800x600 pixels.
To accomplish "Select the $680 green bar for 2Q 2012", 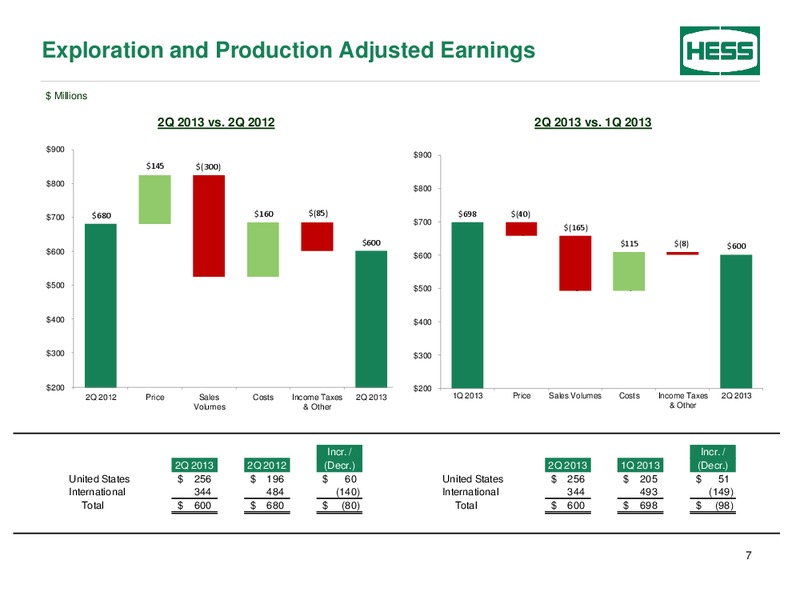I will tap(101, 305).
